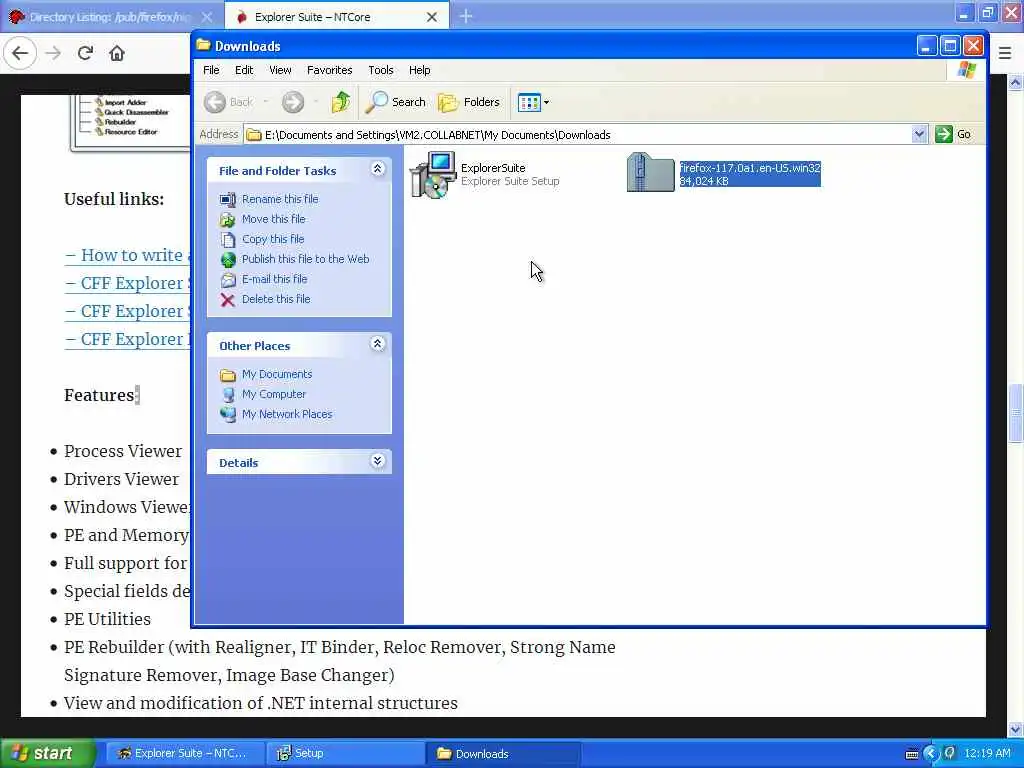Click the ExplorerSuite file name label
The height and width of the screenshot is (768, 1024).
493,168
